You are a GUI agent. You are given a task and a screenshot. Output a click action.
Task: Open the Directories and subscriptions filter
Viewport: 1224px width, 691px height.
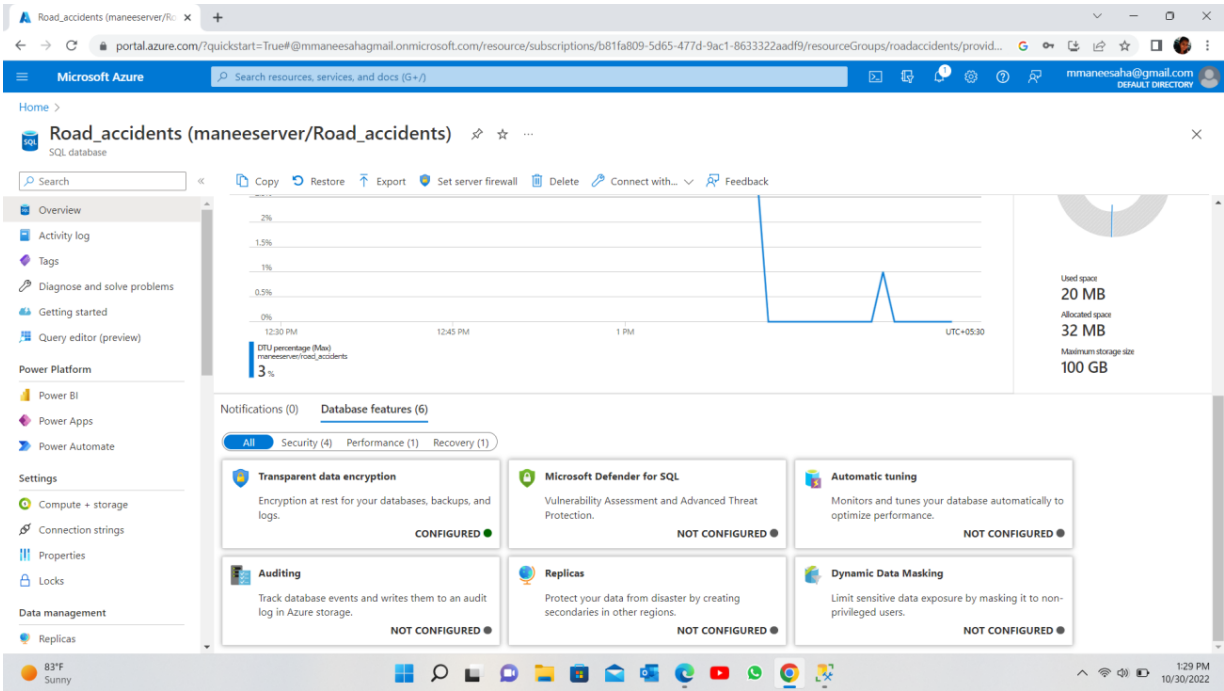(x=907, y=77)
